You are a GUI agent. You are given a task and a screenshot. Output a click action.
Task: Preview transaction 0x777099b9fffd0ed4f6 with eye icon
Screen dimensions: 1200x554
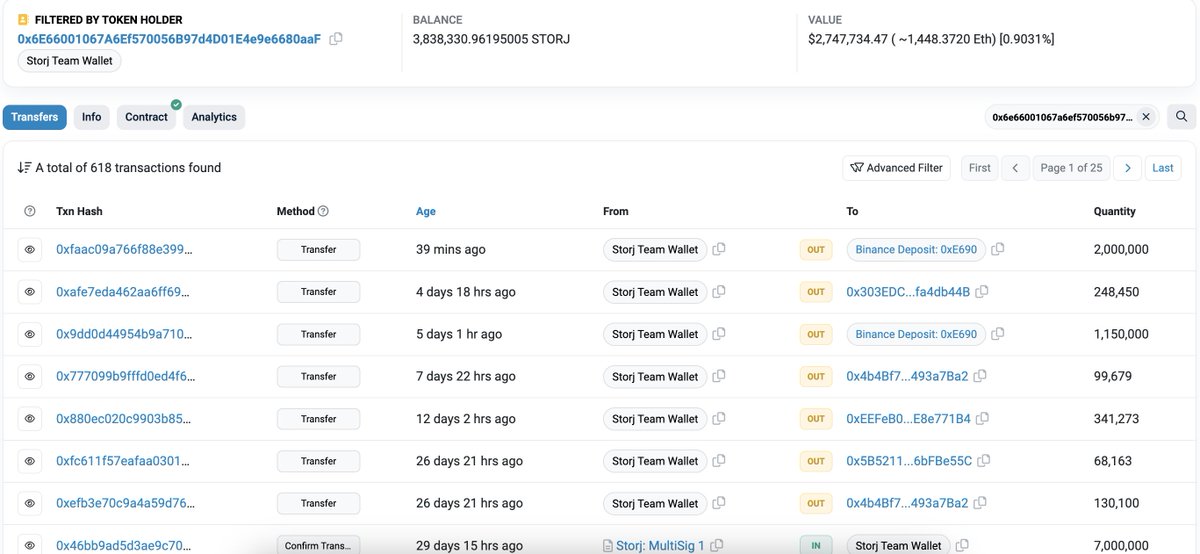(x=30, y=376)
